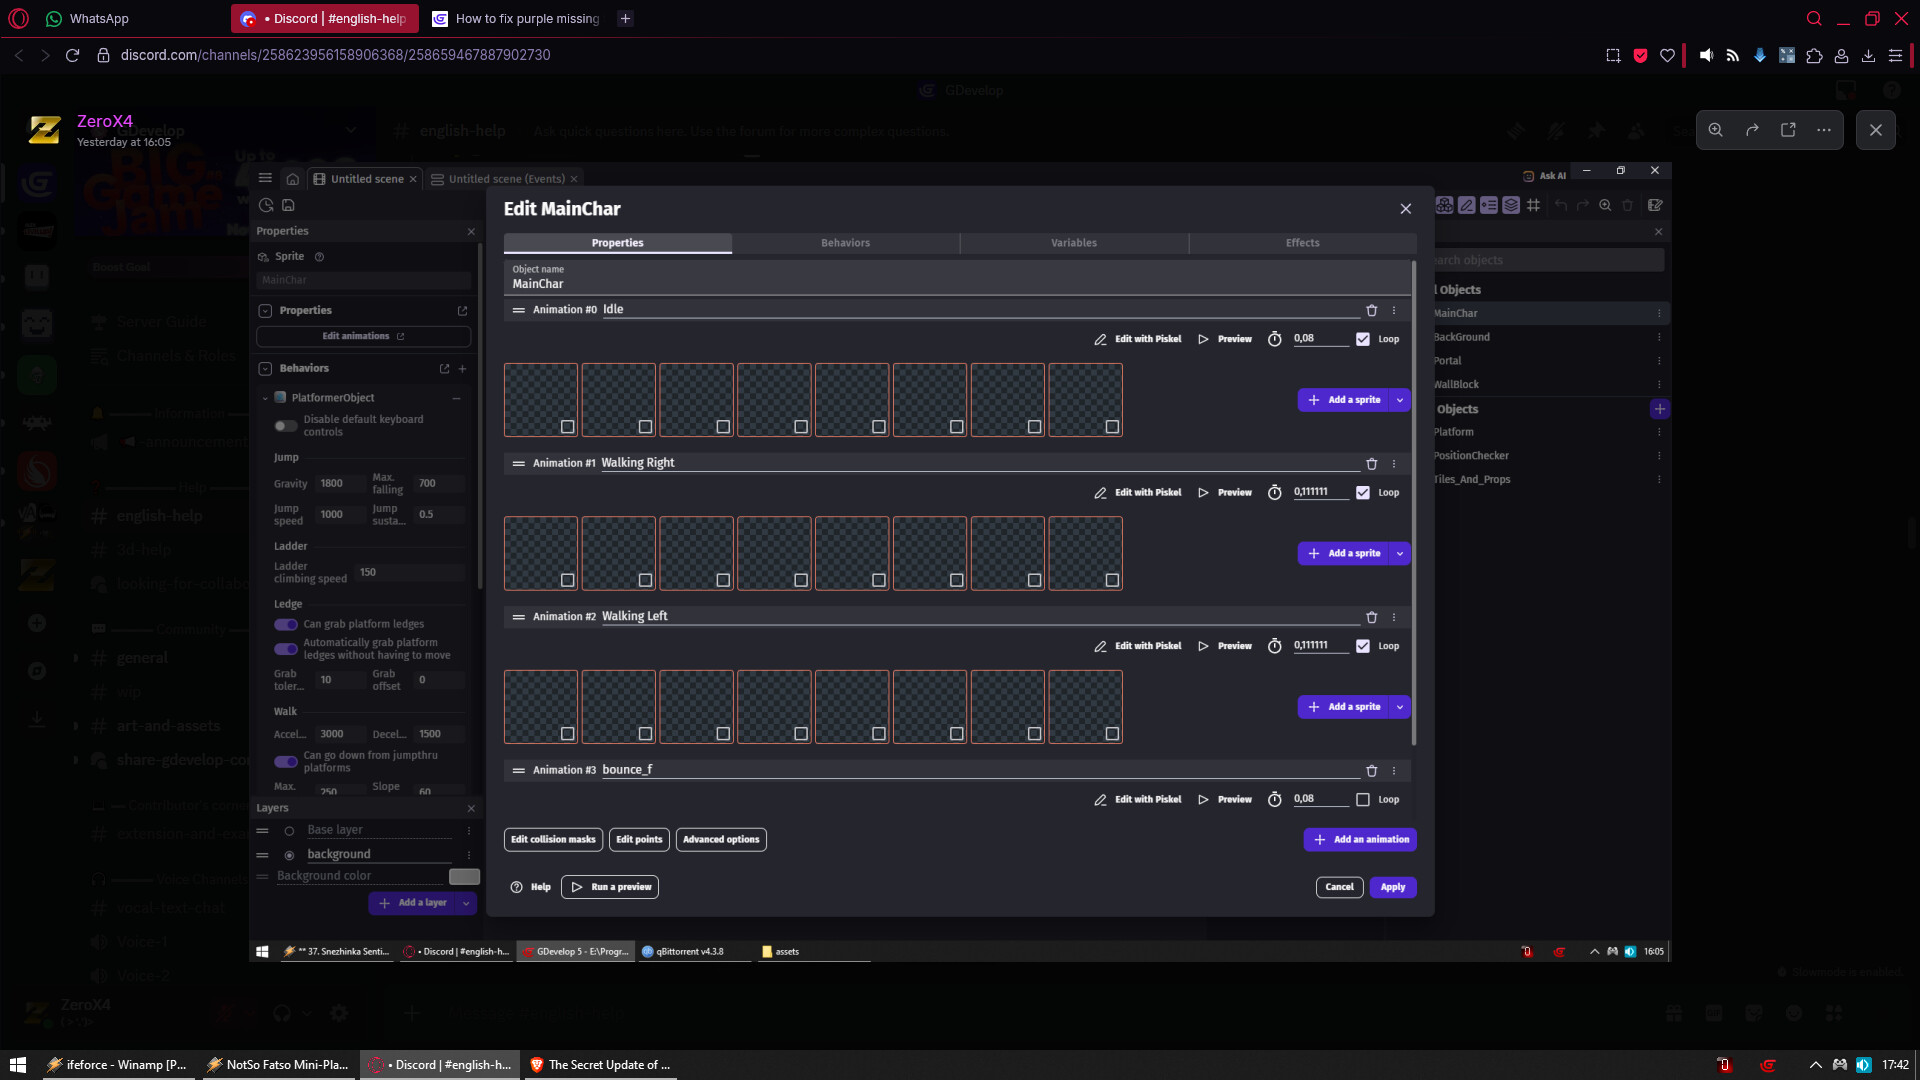Click the Edit collision masks button
The image size is (1920, 1080).
tap(553, 840)
